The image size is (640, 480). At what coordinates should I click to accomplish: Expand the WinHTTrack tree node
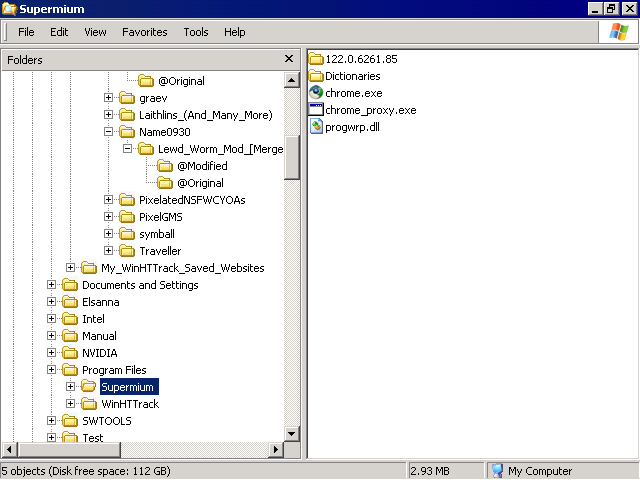point(70,404)
